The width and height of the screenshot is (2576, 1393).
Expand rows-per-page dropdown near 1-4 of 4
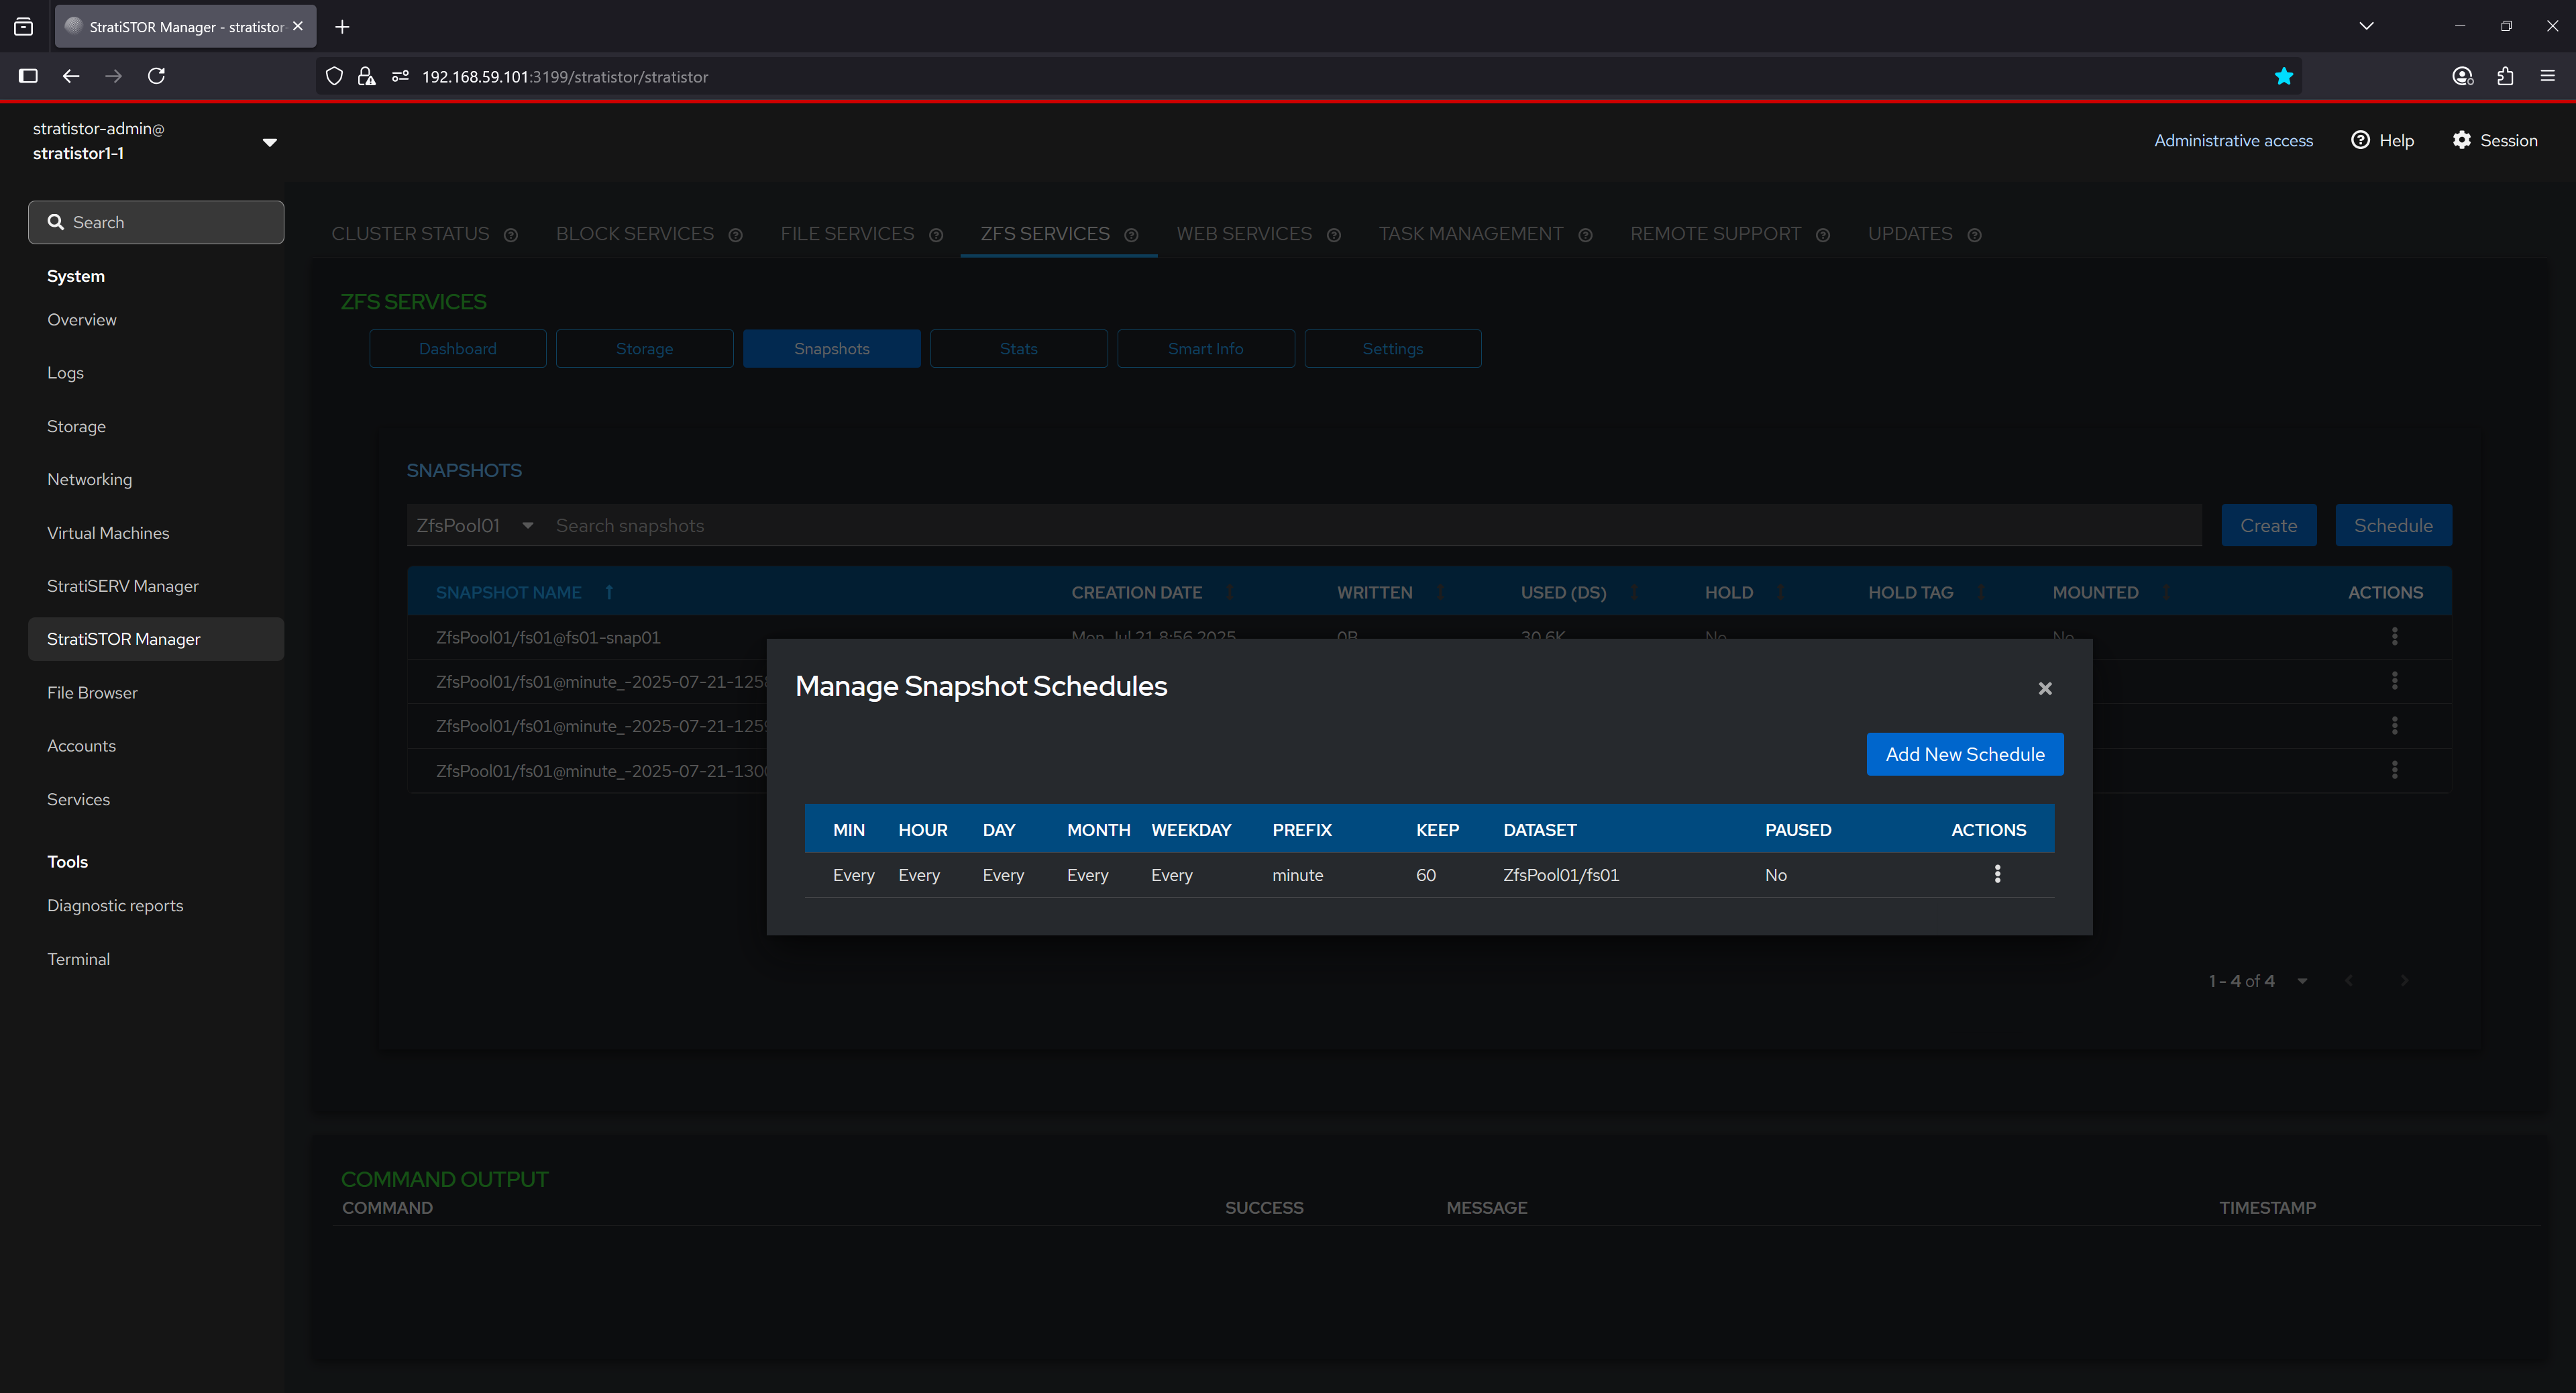point(2302,981)
